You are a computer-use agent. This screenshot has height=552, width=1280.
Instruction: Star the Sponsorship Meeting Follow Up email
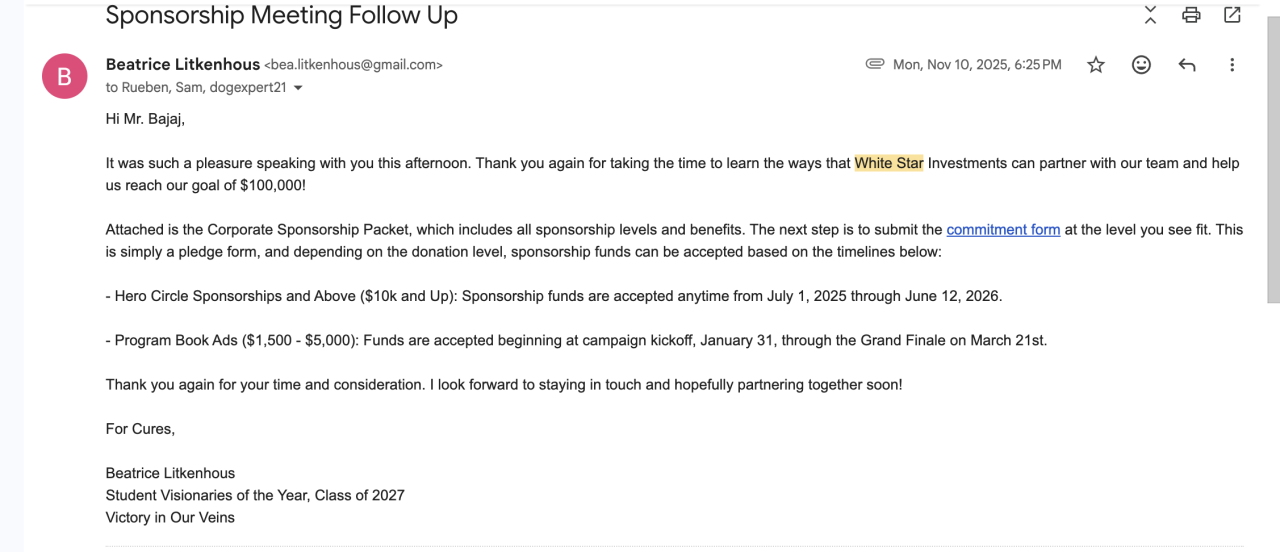pos(1096,65)
